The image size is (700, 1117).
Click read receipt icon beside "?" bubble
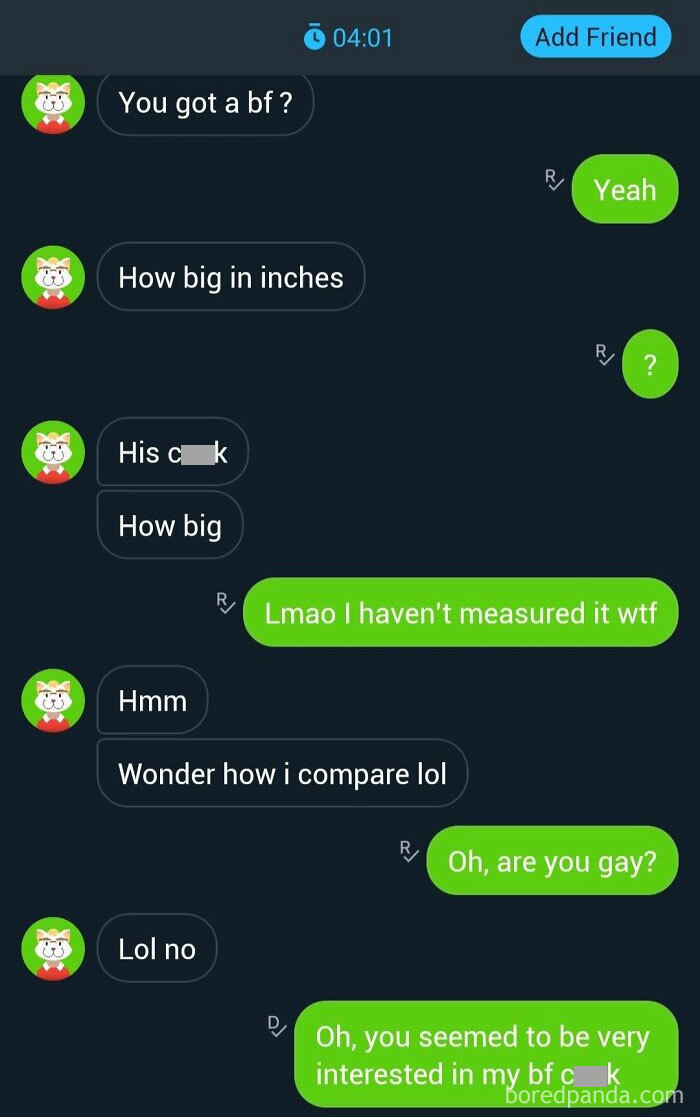tap(605, 354)
